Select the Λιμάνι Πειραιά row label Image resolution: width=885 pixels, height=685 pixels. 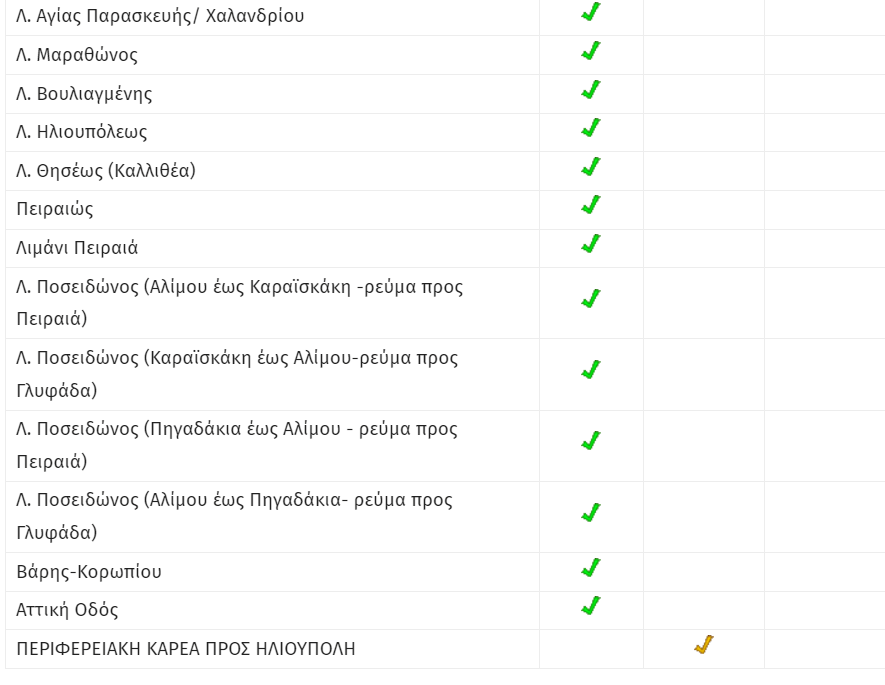tap(77, 248)
